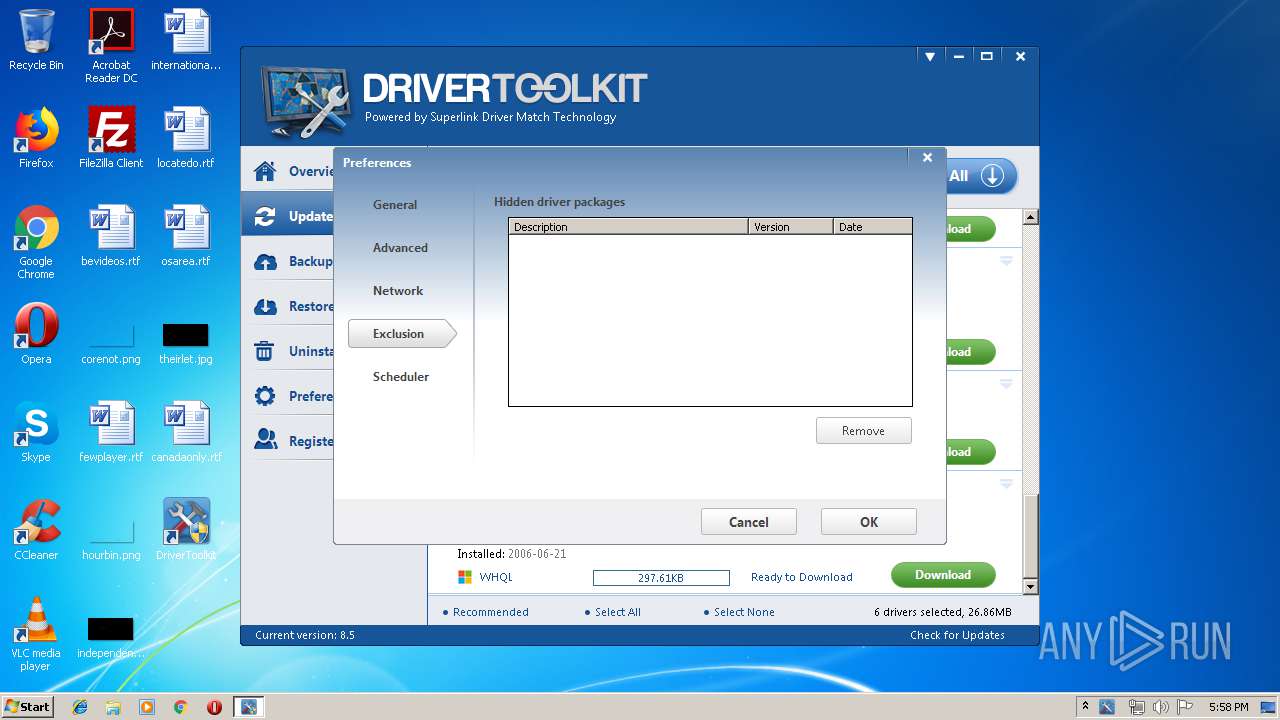Click the Uninstall trash icon in sidebar
Image resolution: width=1280 pixels, height=720 pixels.
click(265, 351)
